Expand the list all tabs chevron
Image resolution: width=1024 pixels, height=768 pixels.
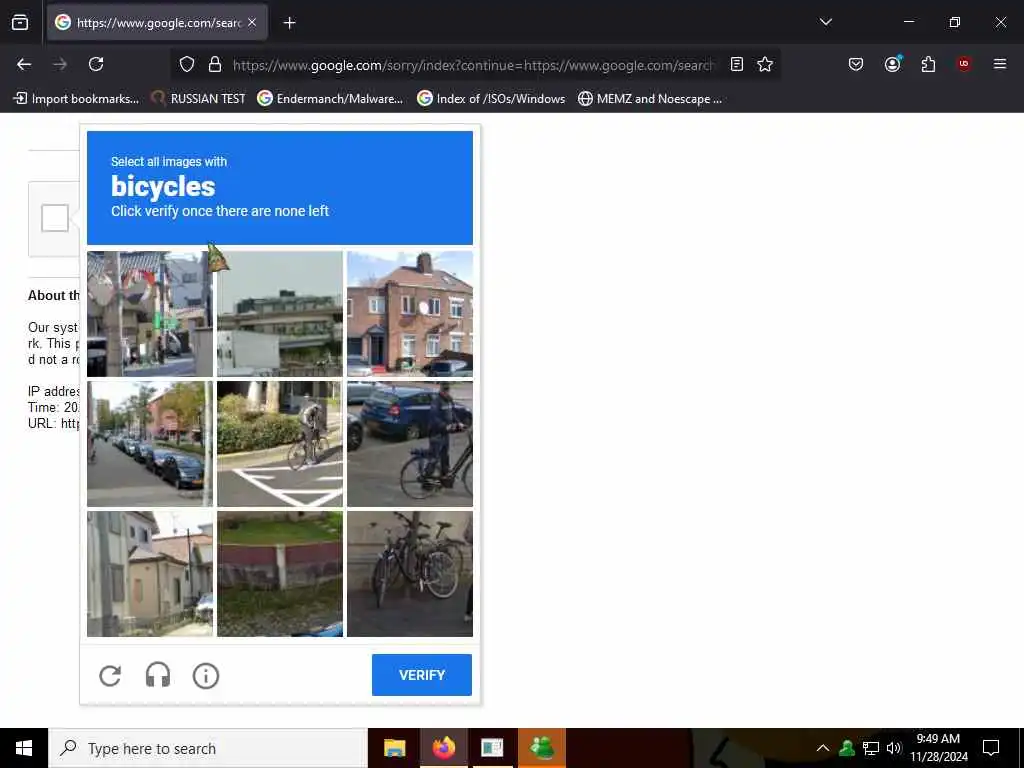tap(826, 22)
